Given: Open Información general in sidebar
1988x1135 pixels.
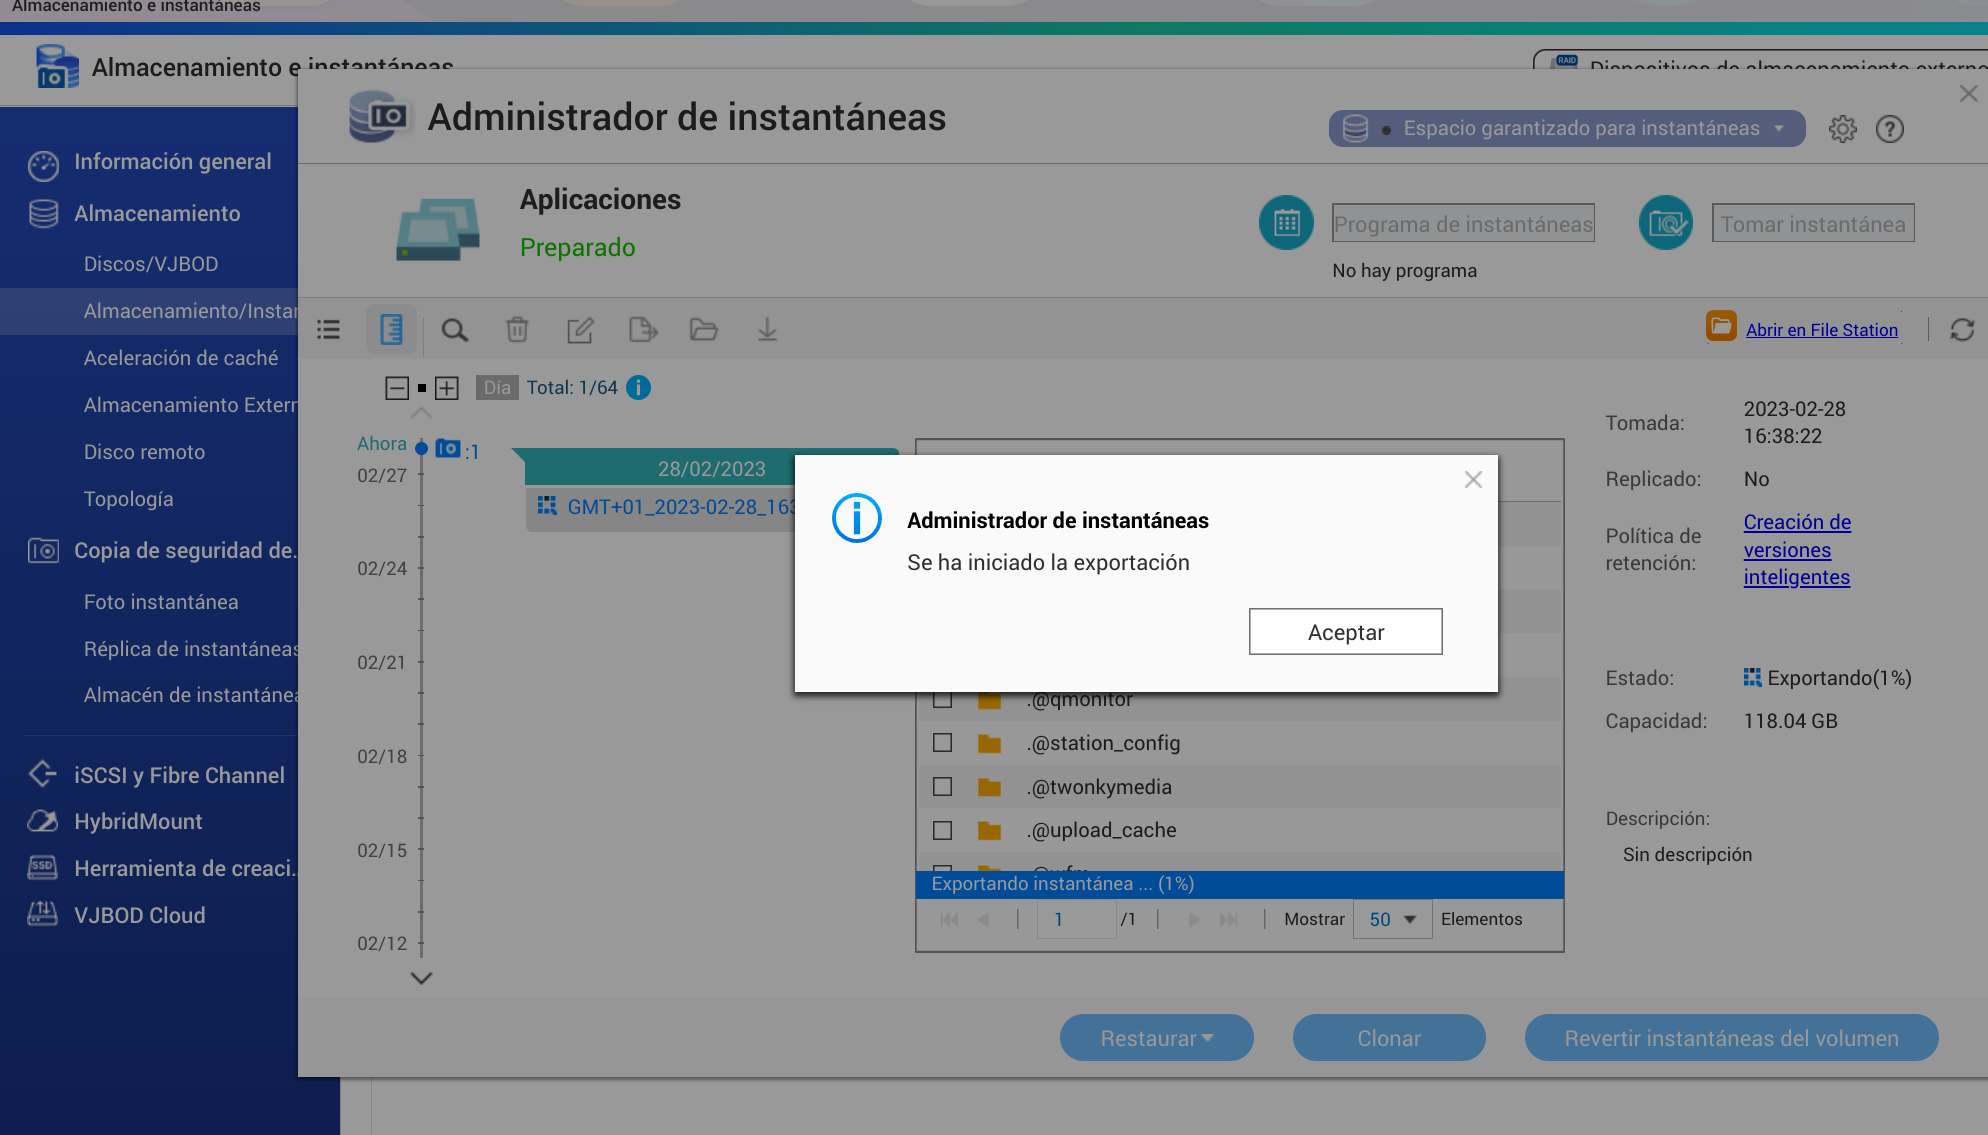Looking at the screenshot, I should [x=172, y=162].
